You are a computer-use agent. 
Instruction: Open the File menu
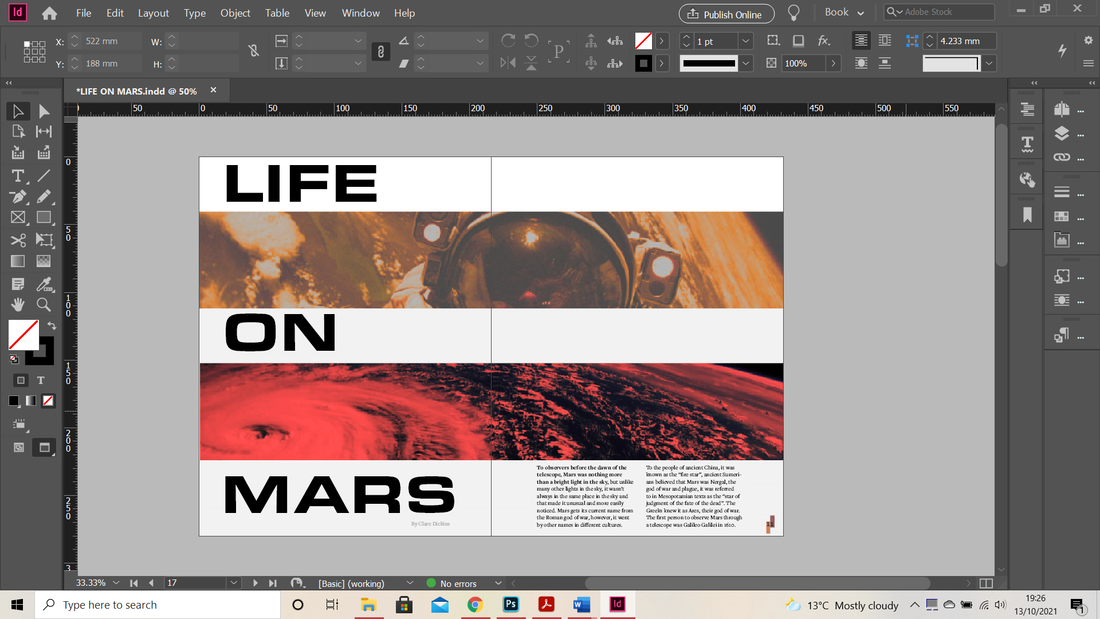pyautogui.click(x=83, y=13)
